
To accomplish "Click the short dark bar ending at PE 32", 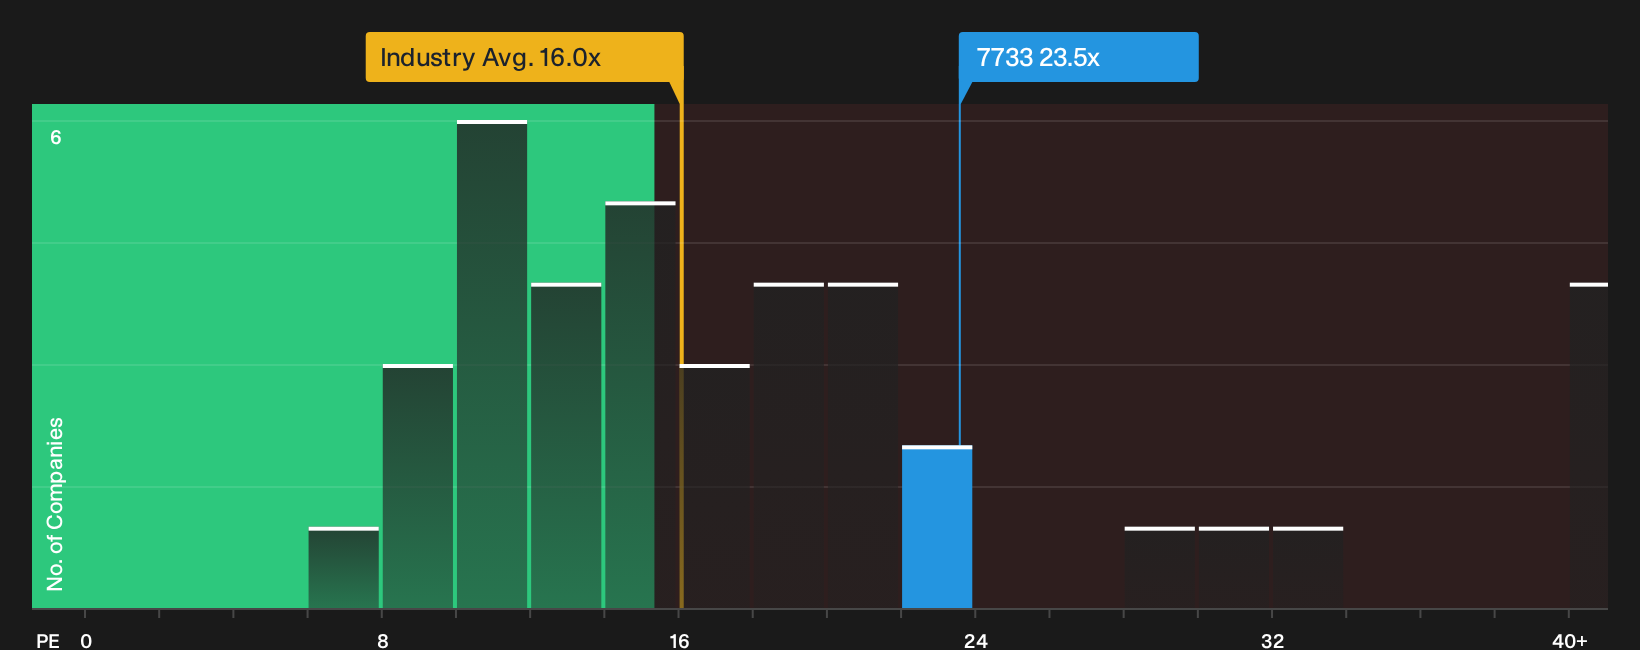I will 1234,568.
